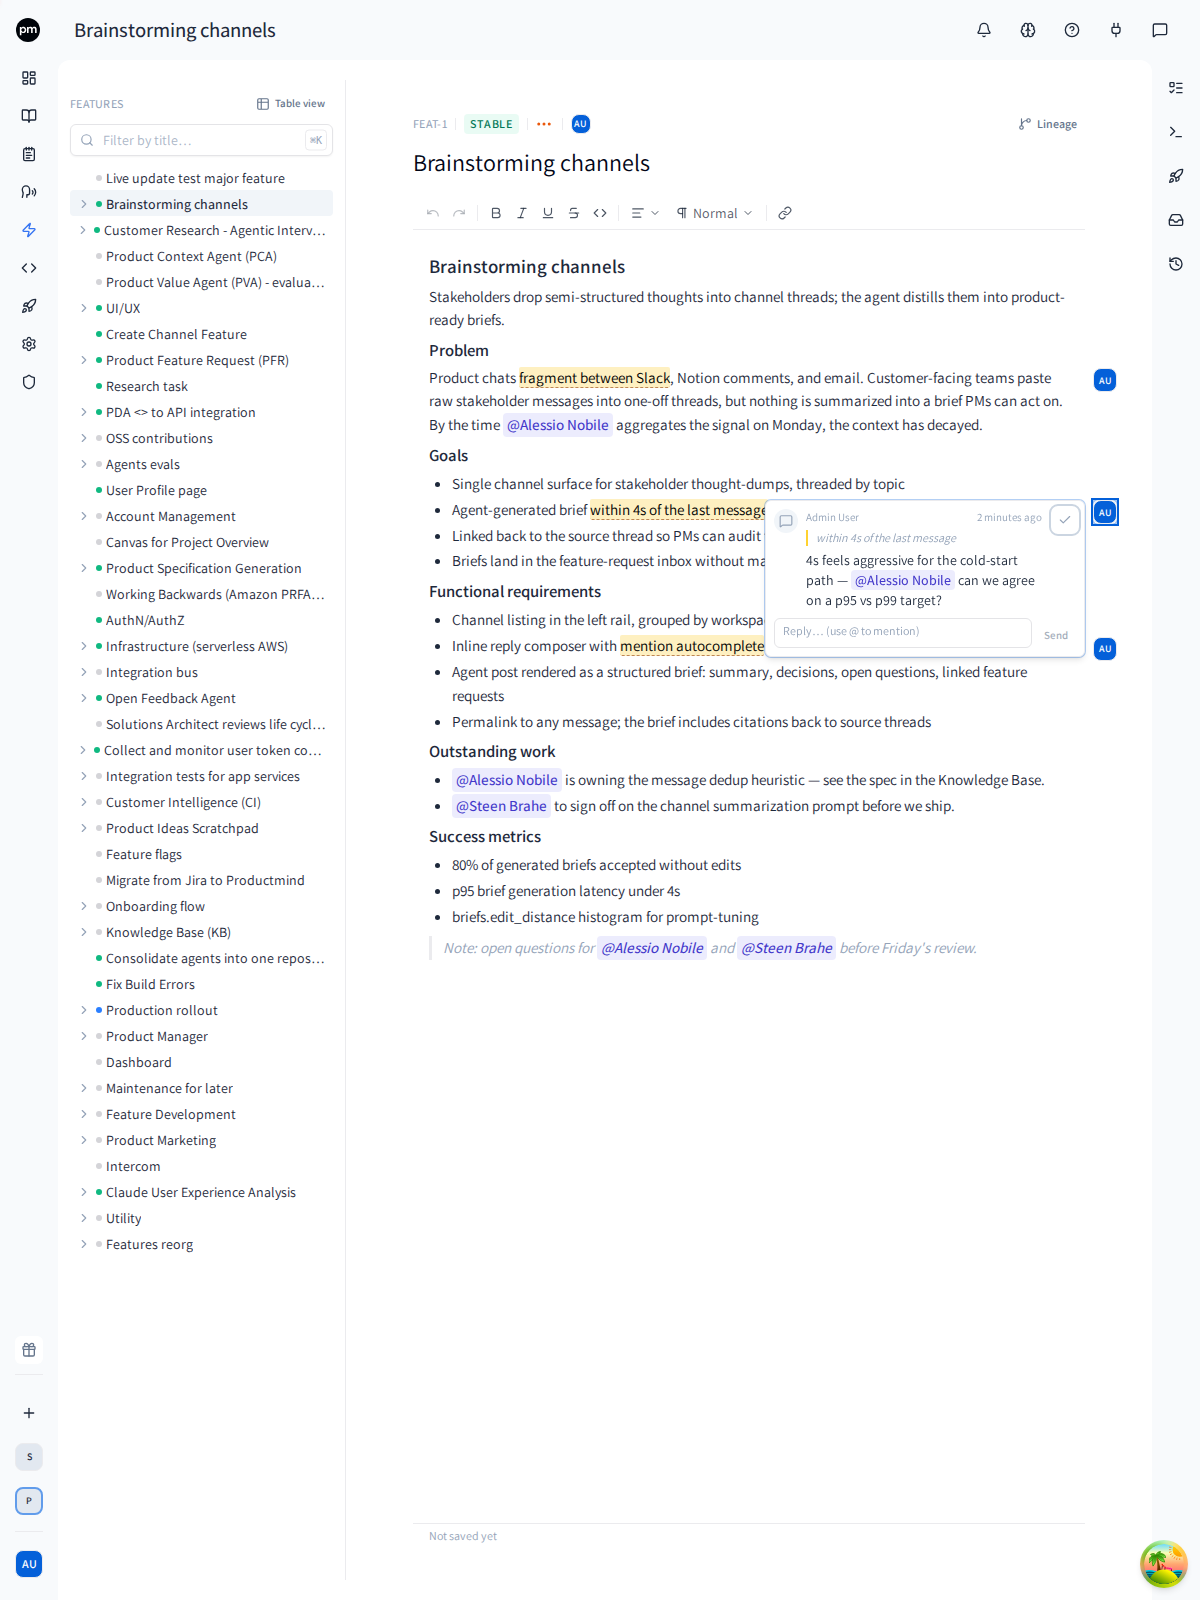Open the code brackets icon in left rail
The width and height of the screenshot is (1200, 1600).
tap(29, 268)
